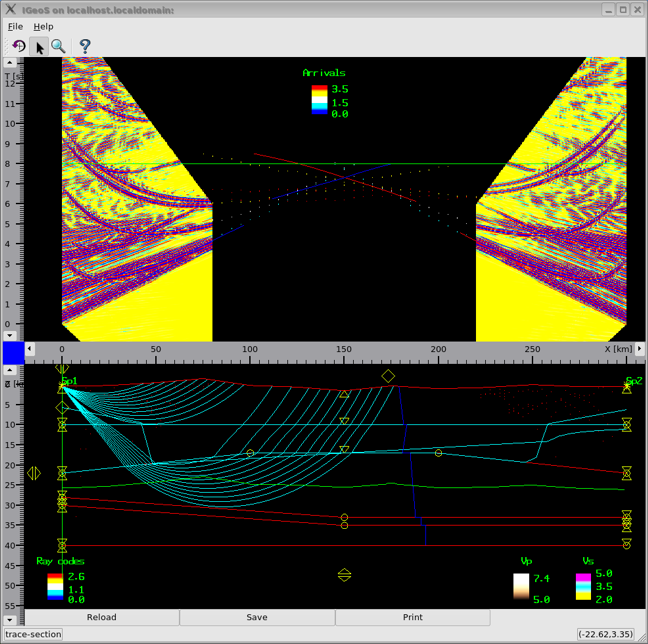Click the blue square at axes corner

[x=13, y=353]
